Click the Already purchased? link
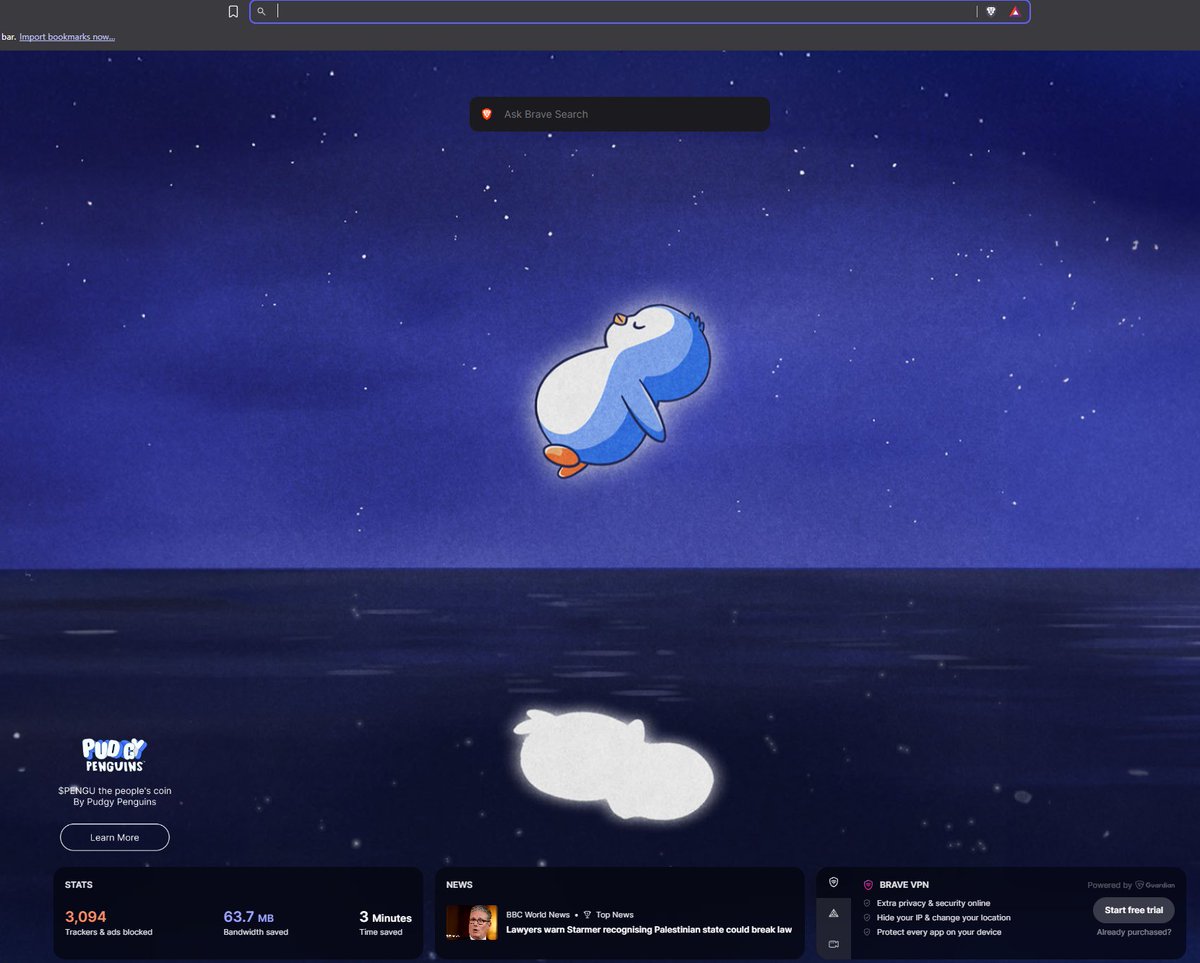Image resolution: width=1200 pixels, height=963 pixels. pos(1134,932)
